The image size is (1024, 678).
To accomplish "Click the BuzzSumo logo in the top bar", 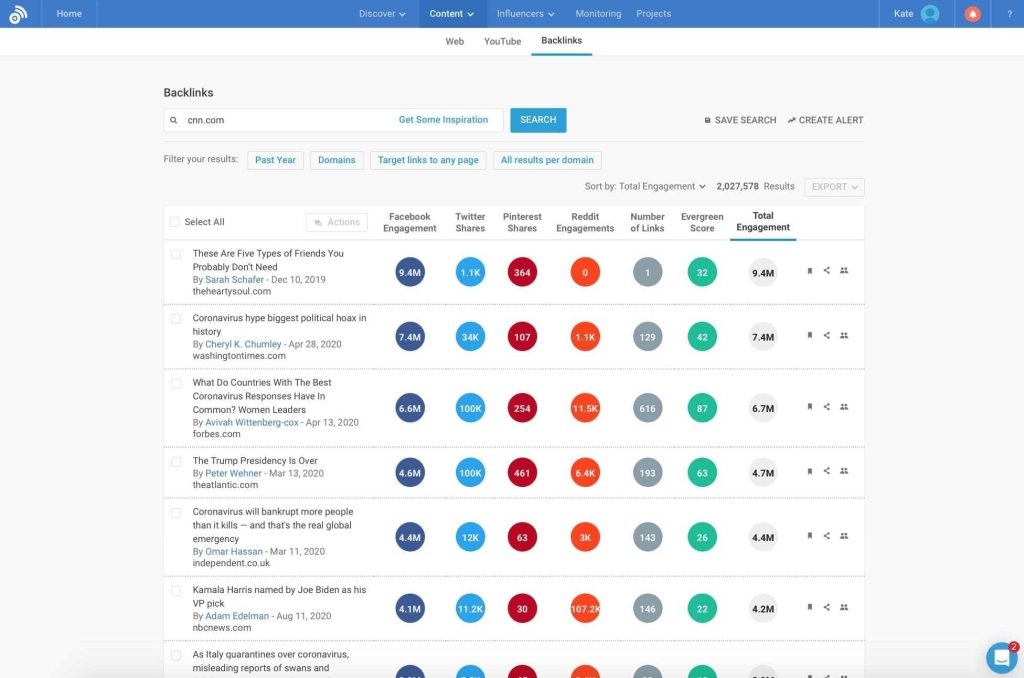I will click(20, 13).
